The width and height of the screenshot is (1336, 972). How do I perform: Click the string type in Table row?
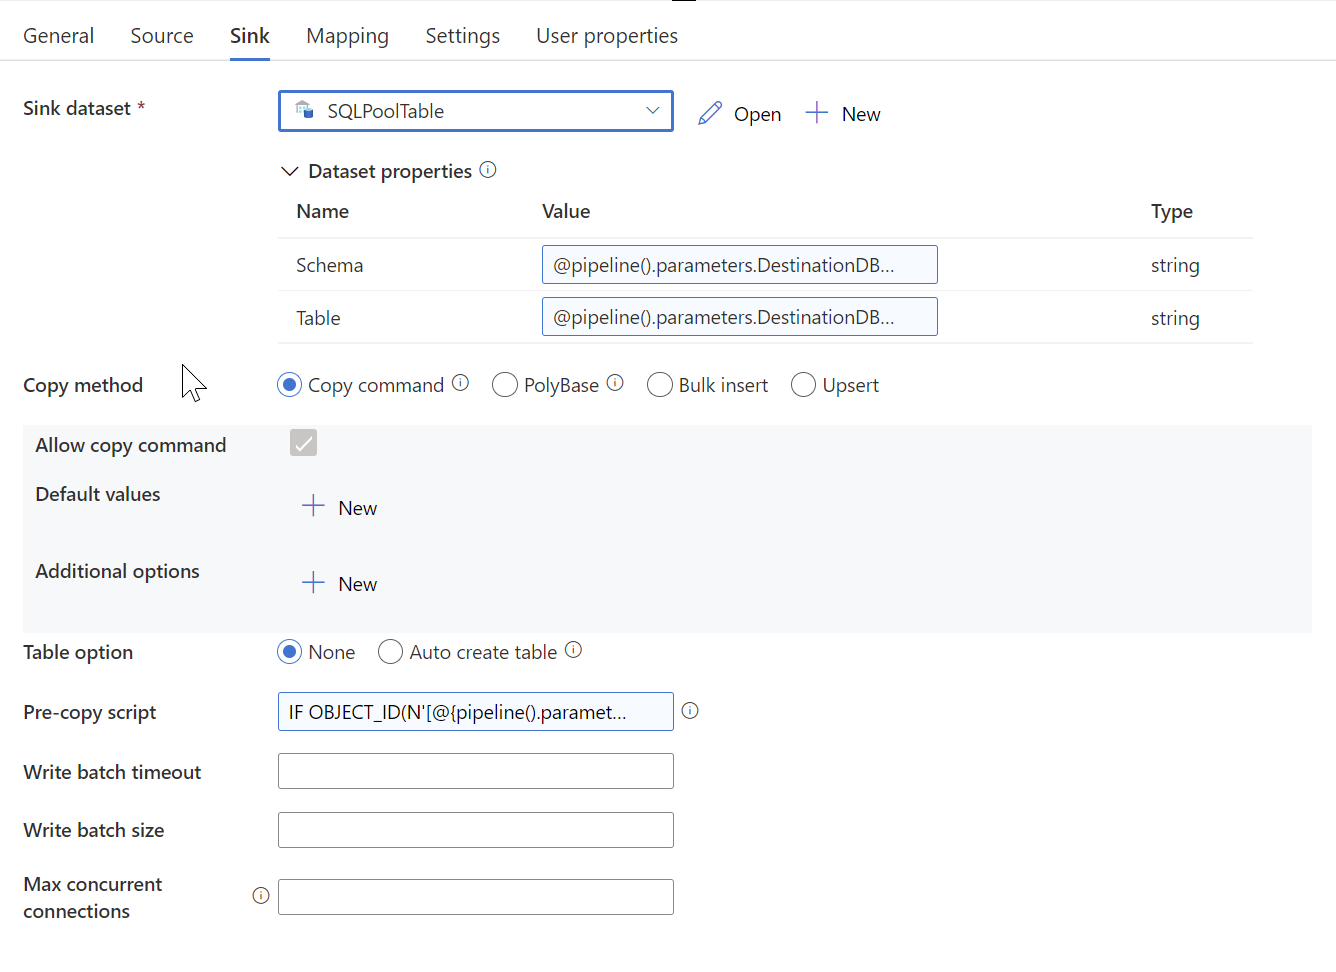point(1175,318)
